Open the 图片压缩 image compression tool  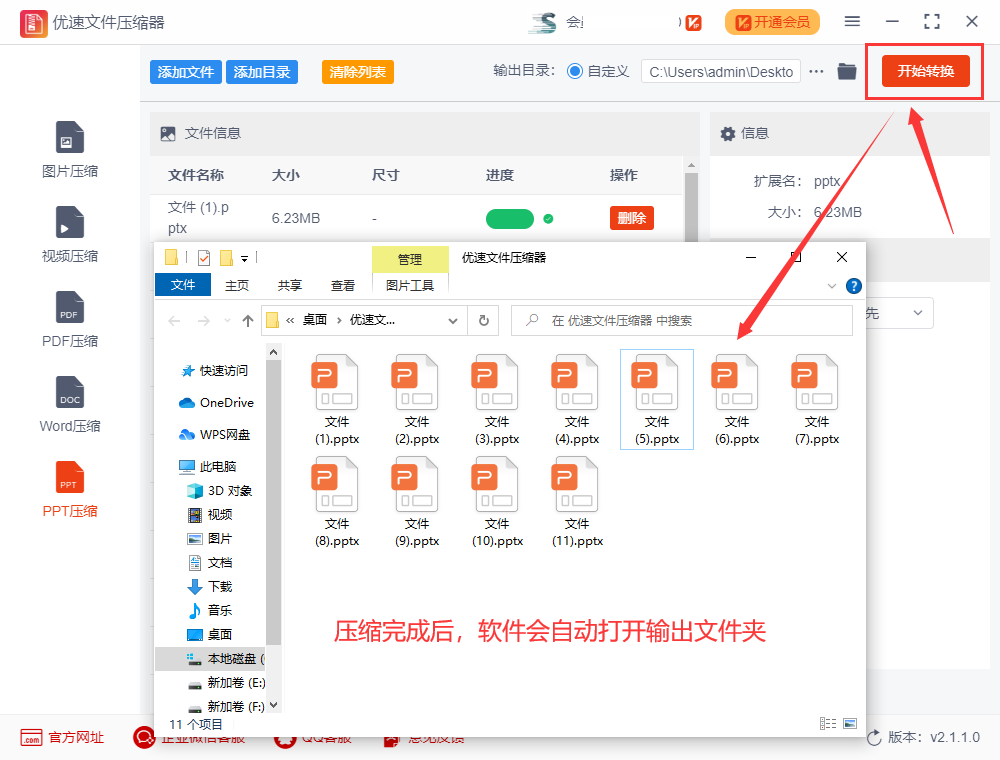[x=70, y=149]
